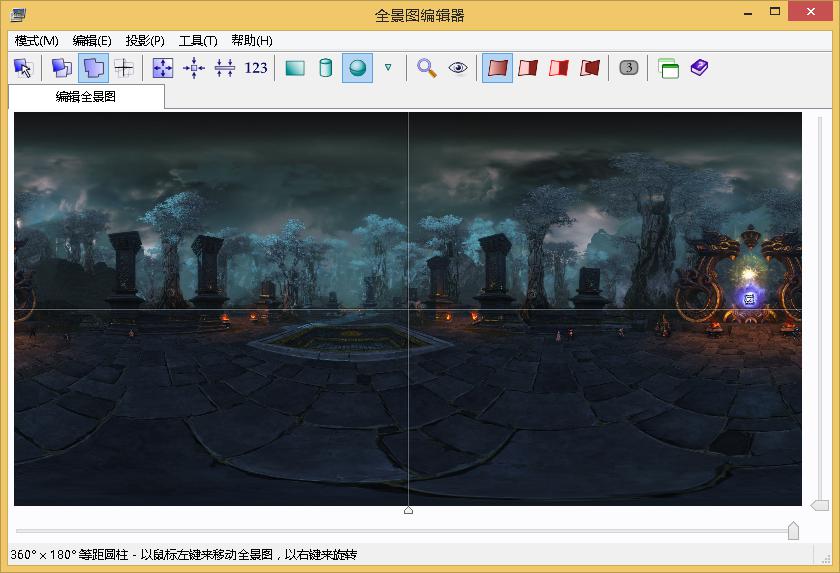Open the 工具(T) menu
Screen dimensions: 840x573
point(198,41)
